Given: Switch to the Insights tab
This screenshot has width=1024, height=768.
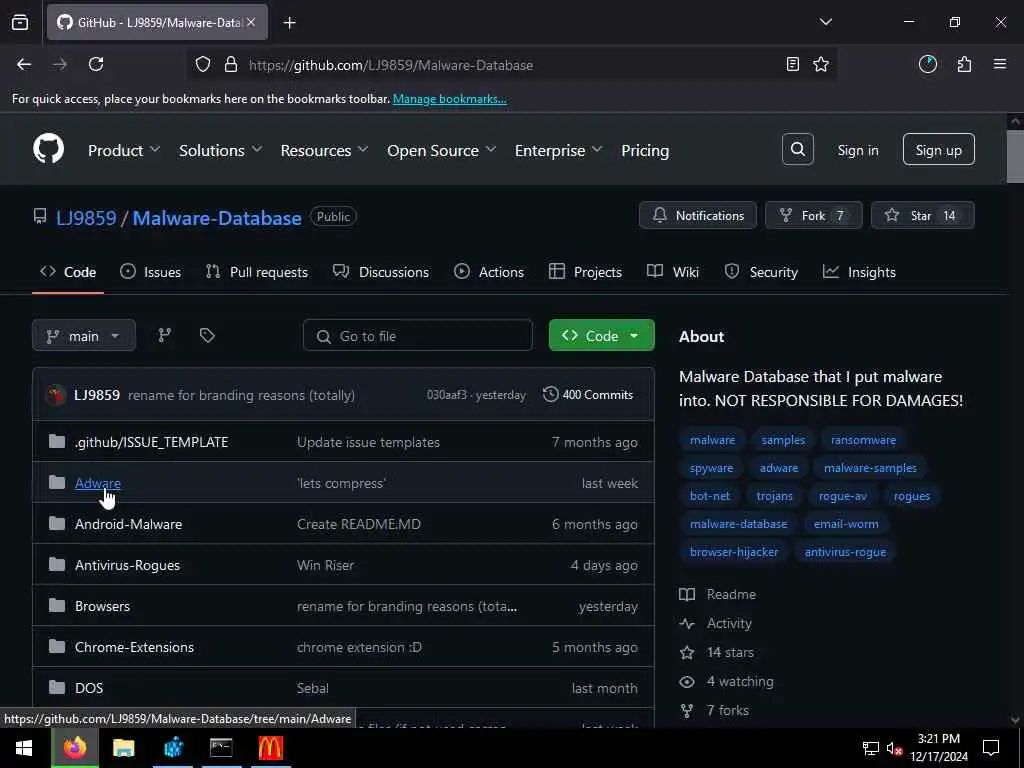Looking at the screenshot, I should coord(859,272).
